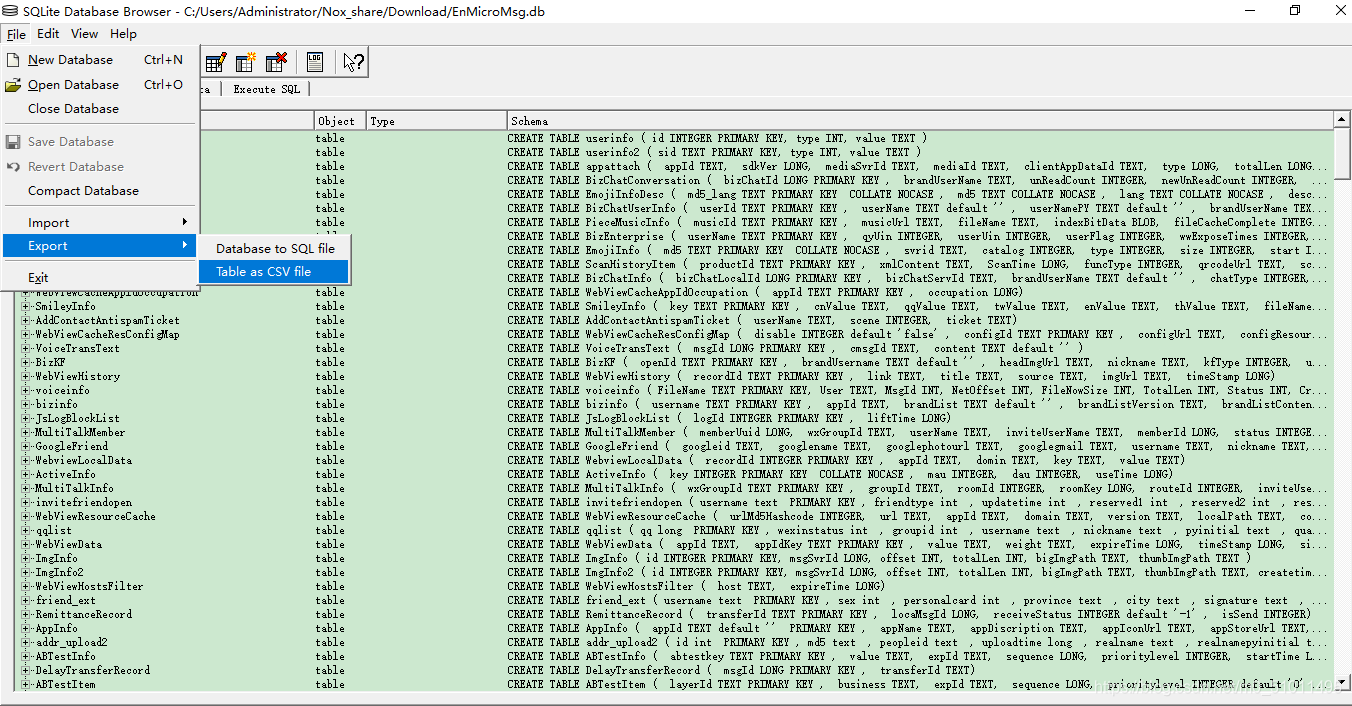Open the View menu
Screen dimensions: 1352x706
click(85, 34)
